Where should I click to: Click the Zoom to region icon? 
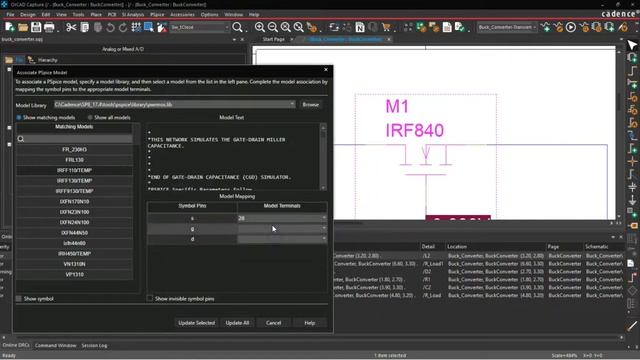point(286,27)
